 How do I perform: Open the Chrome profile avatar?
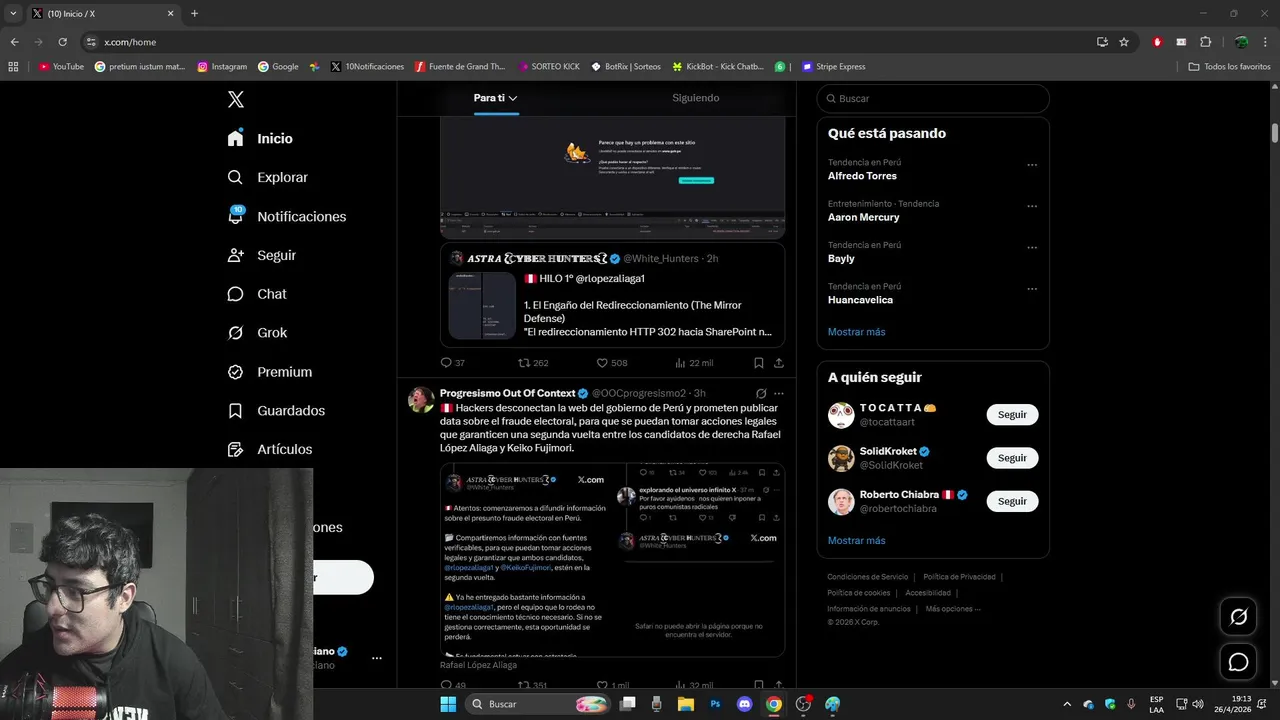click(x=1241, y=42)
